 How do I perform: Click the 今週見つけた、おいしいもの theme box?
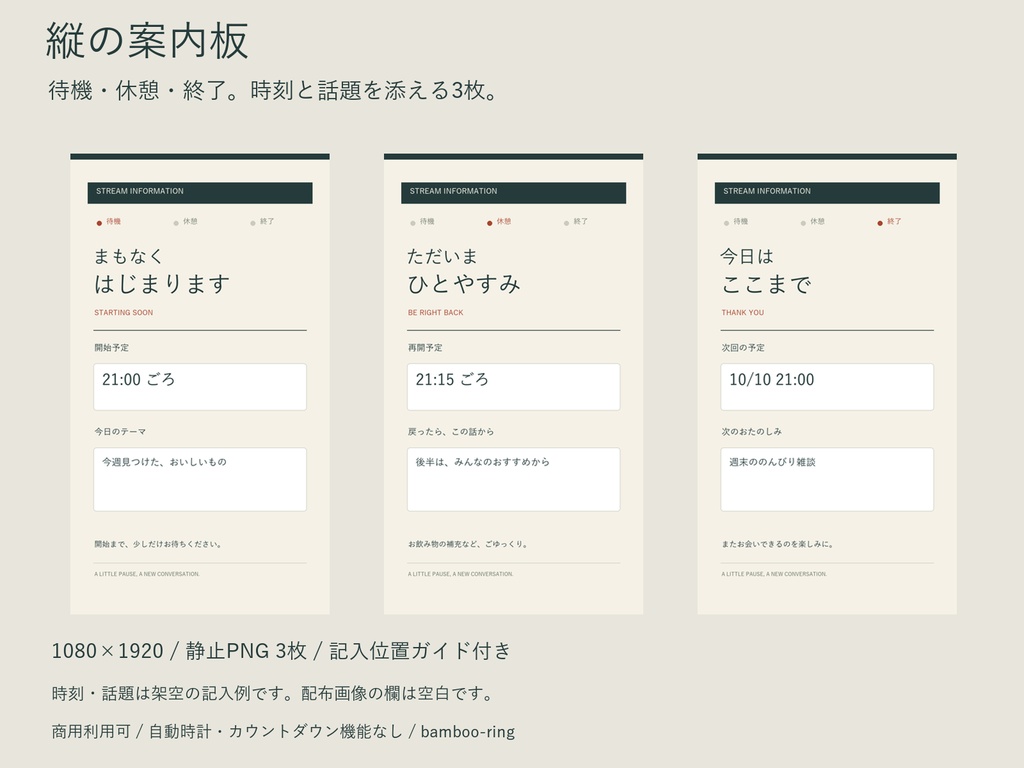[x=200, y=479]
